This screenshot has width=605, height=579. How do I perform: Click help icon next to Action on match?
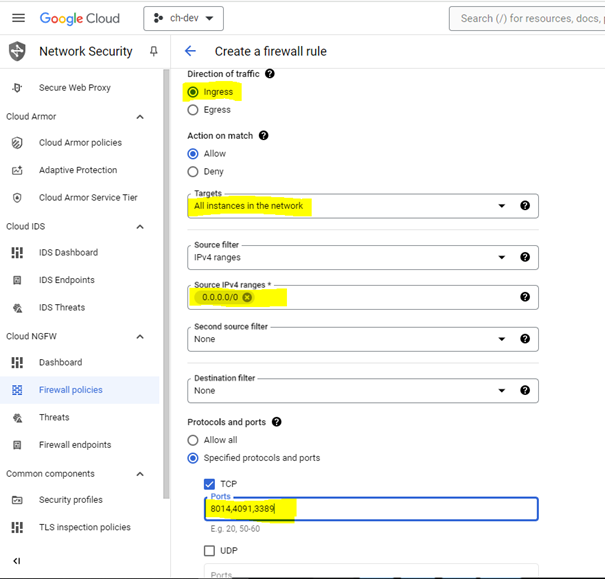[264, 135]
